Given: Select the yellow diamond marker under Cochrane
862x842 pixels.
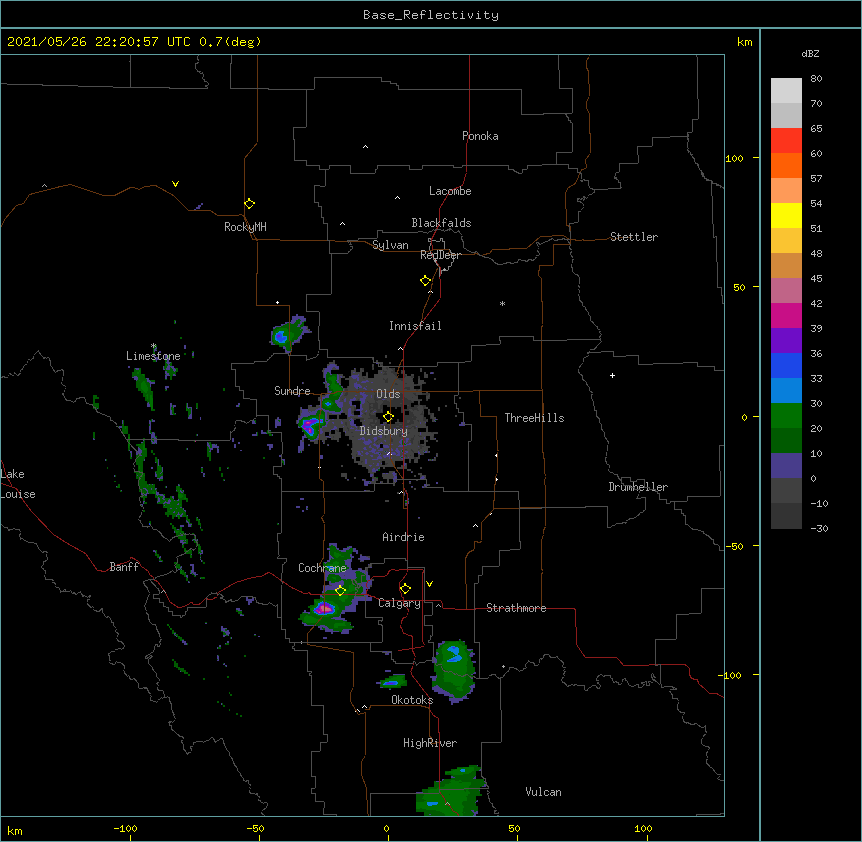Looking at the screenshot, I should [x=340, y=591].
